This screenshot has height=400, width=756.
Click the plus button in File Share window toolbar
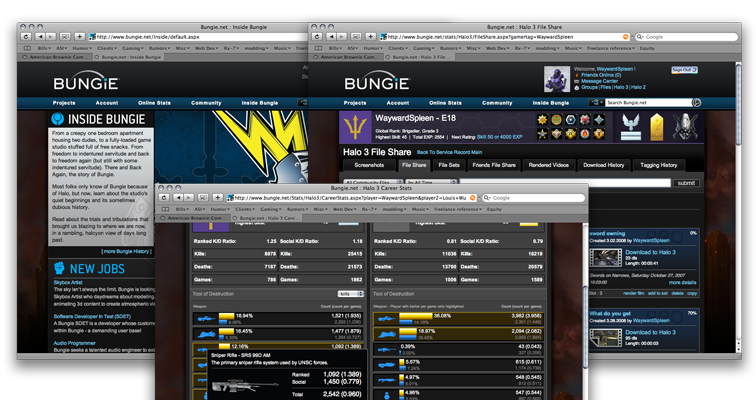pyautogui.click(x=370, y=37)
